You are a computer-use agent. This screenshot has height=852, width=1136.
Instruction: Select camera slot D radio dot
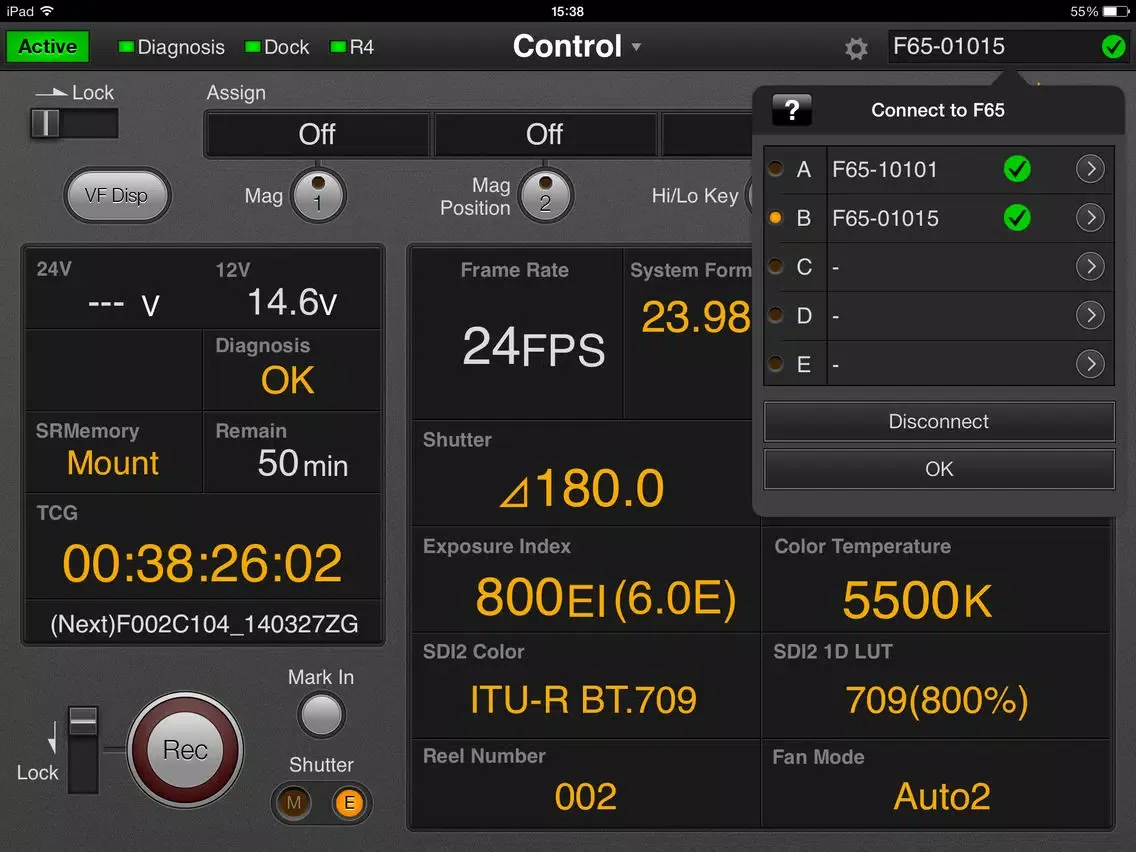775,315
